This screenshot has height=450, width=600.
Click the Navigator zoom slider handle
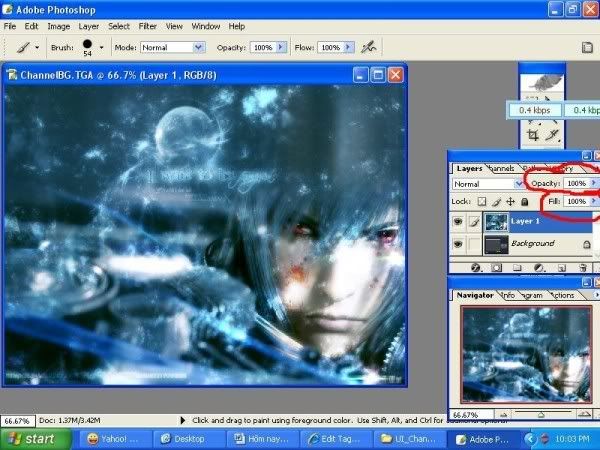[x=541, y=414]
